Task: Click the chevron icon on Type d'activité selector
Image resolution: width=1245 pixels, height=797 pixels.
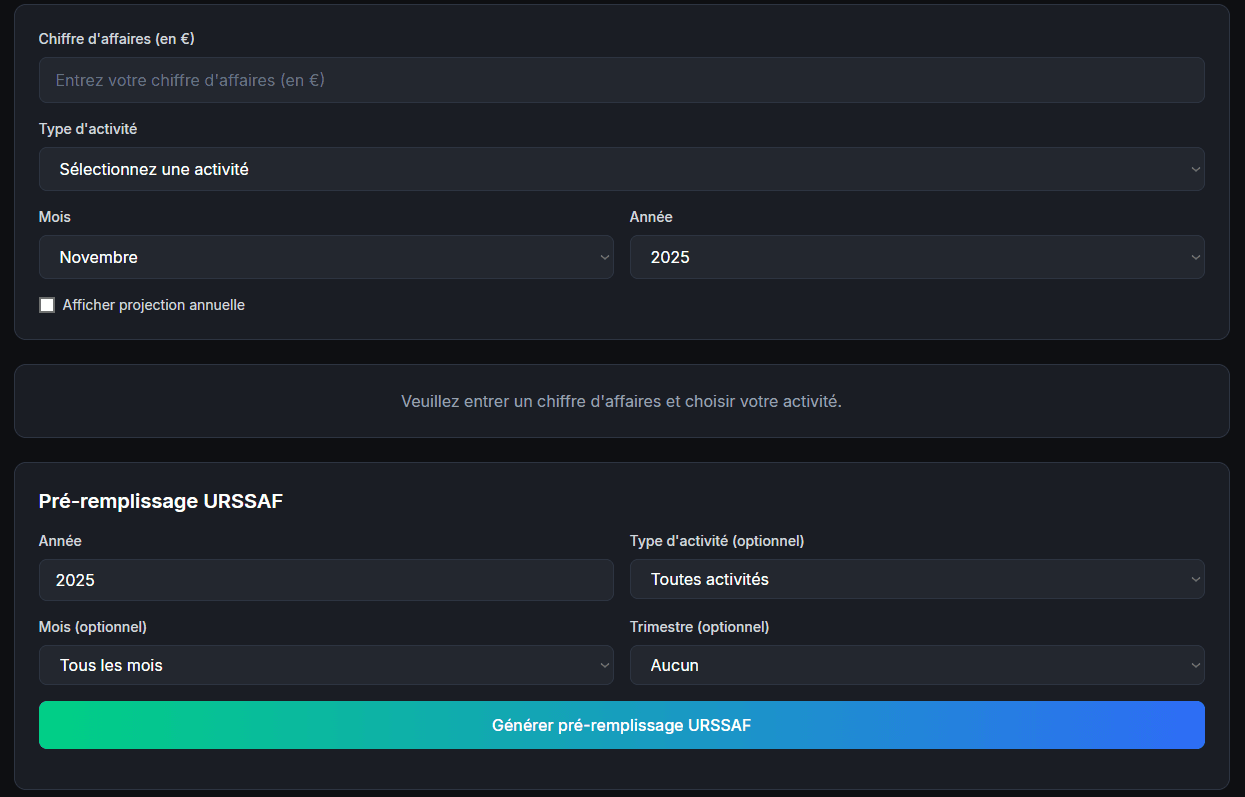Action: pos(1194,168)
